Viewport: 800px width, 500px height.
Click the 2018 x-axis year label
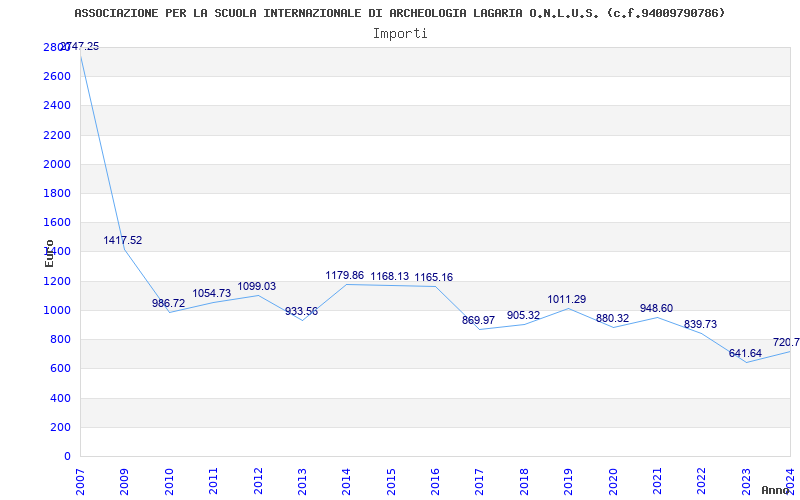[x=524, y=481]
